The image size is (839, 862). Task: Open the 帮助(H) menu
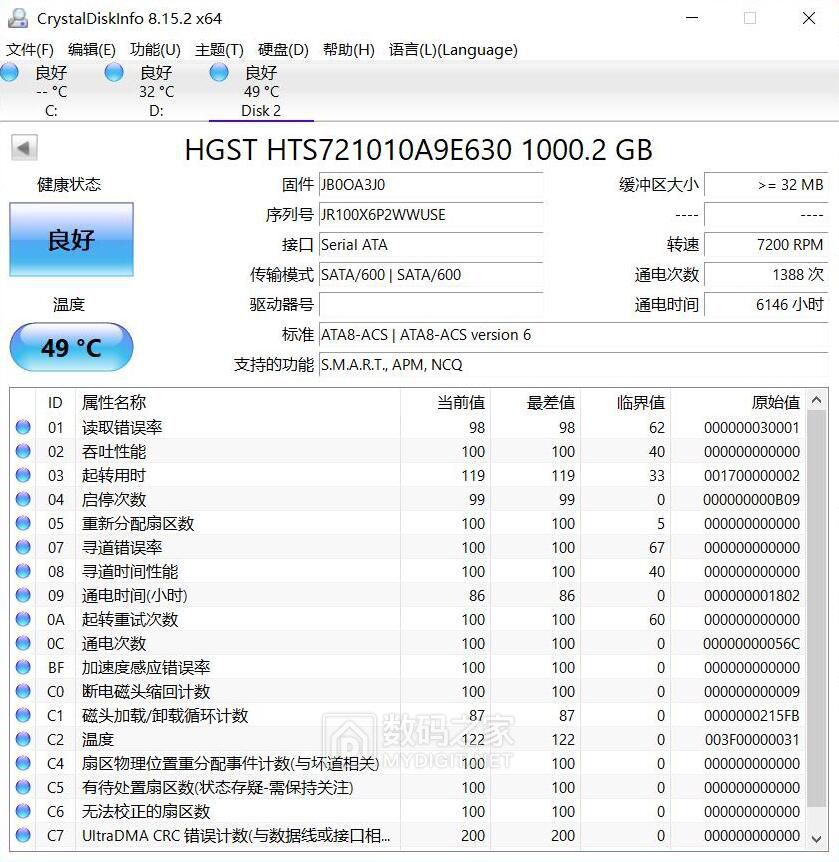coord(349,50)
